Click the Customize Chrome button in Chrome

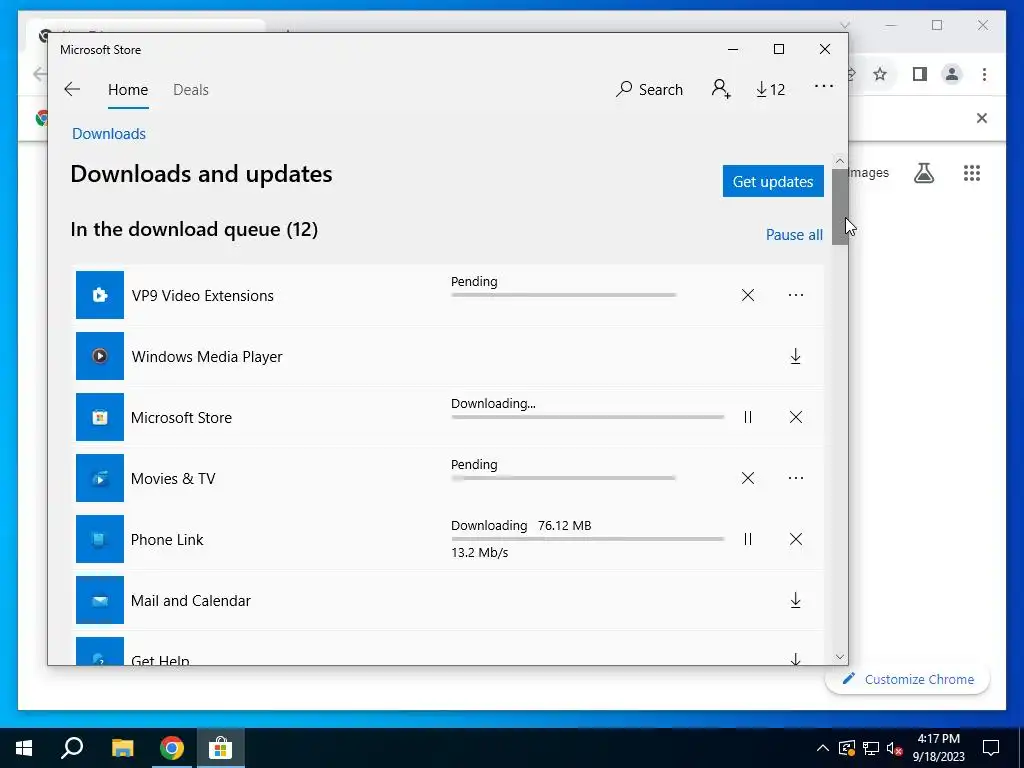908,679
